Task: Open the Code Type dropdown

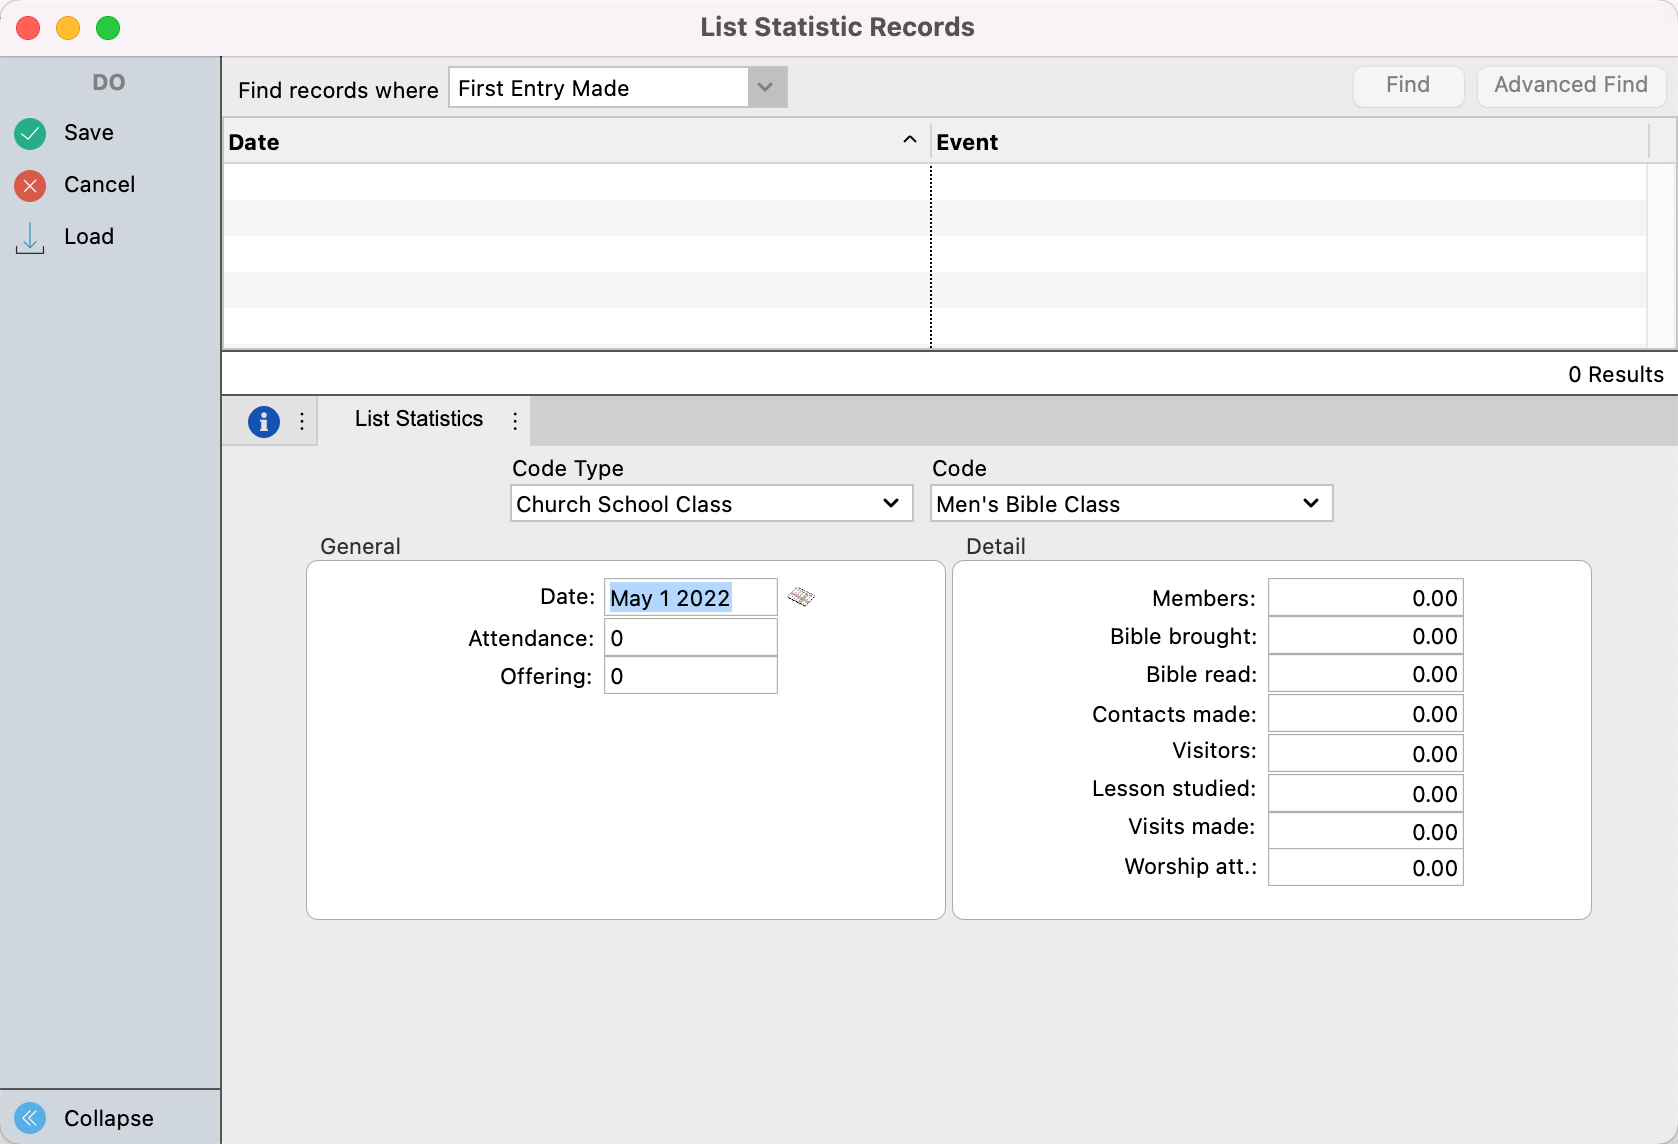Action: (711, 504)
